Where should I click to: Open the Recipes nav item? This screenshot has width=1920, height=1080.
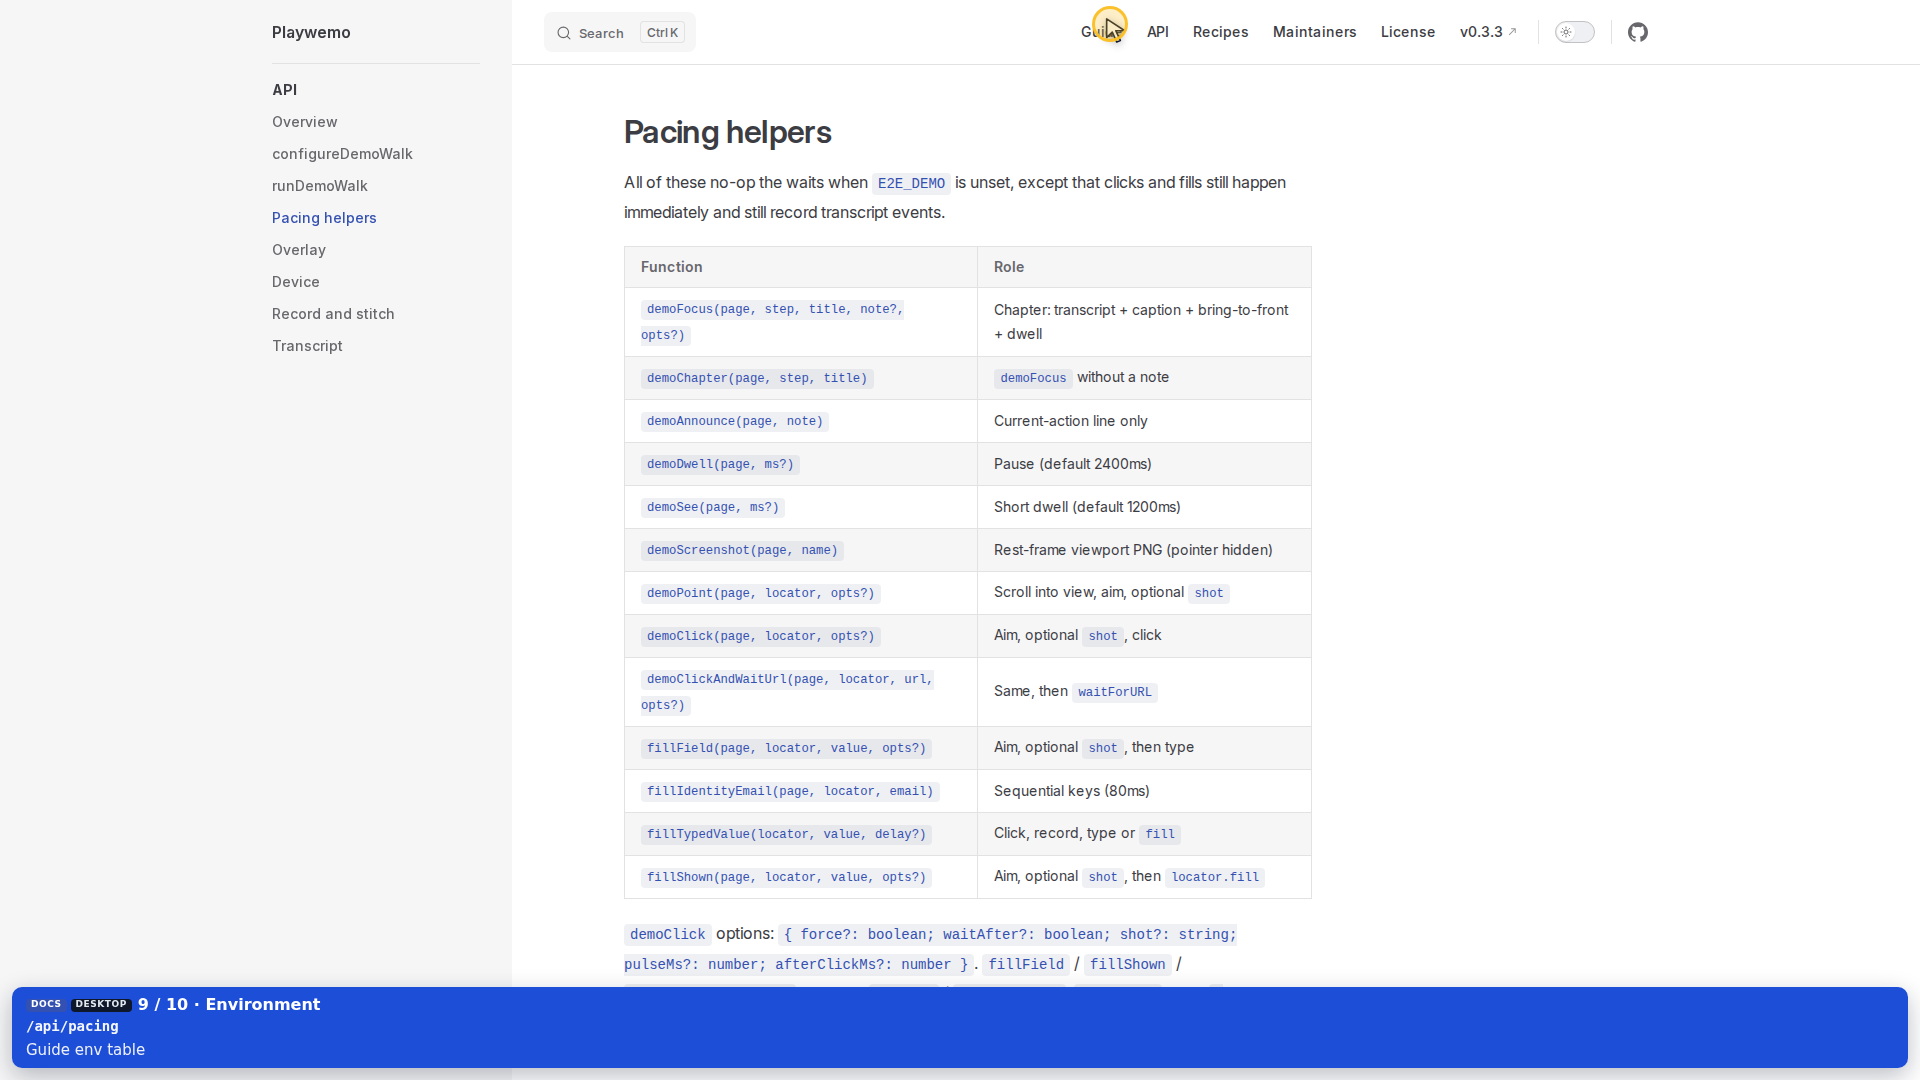[1221, 32]
